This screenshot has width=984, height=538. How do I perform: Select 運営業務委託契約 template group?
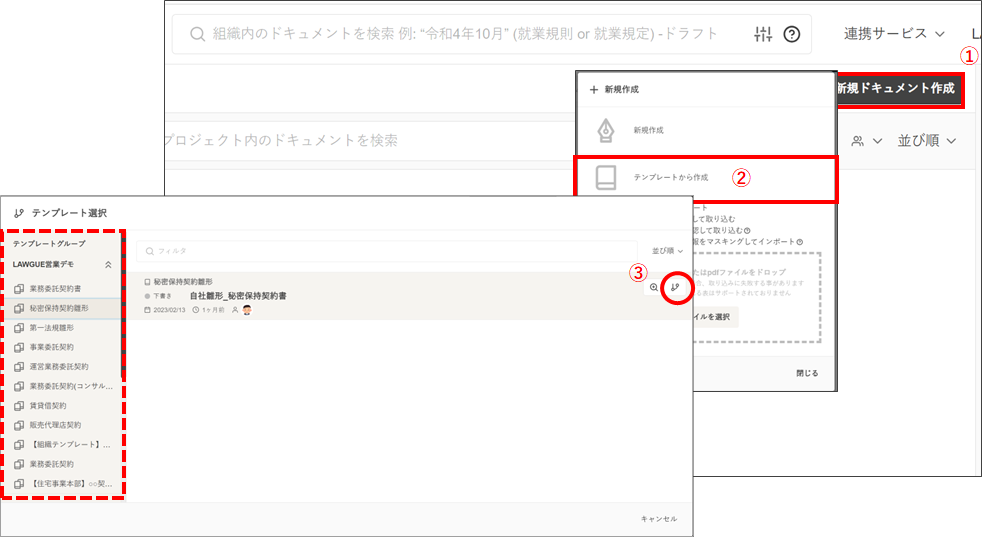(62, 367)
